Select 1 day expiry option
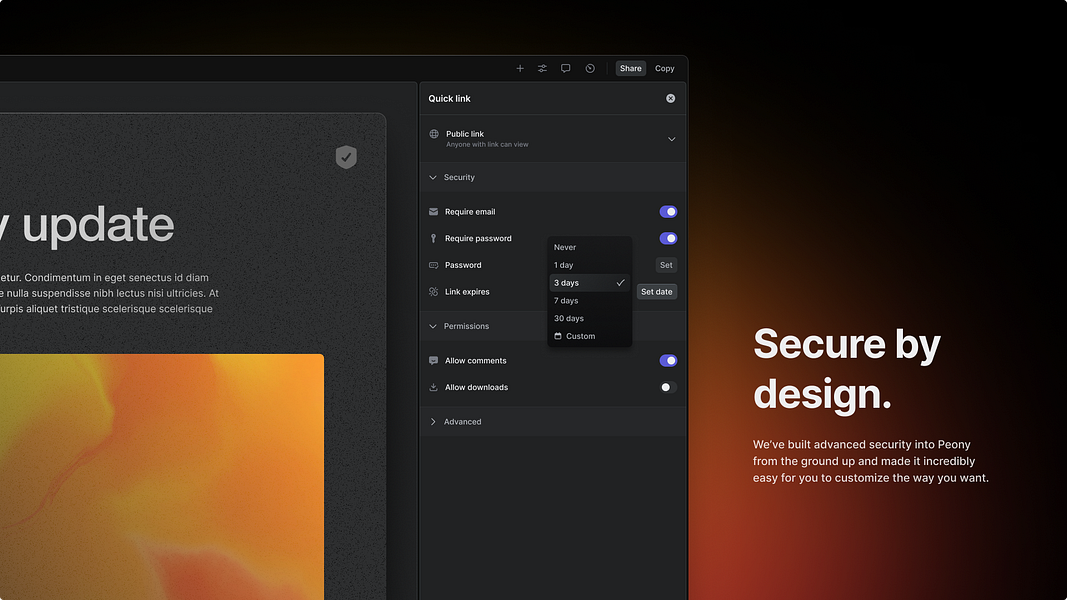 click(x=589, y=265)
